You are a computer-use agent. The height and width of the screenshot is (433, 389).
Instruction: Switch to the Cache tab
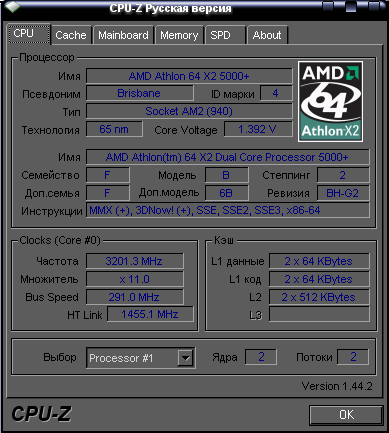coord(71,35)
